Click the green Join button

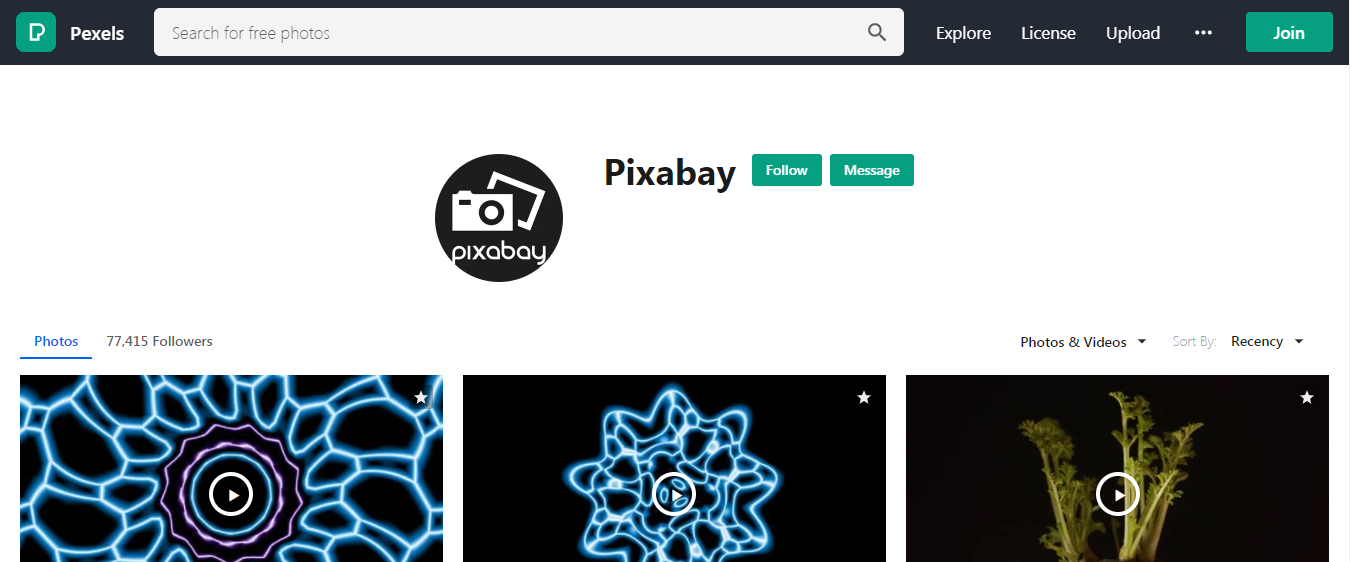[x=1289, y=32]
